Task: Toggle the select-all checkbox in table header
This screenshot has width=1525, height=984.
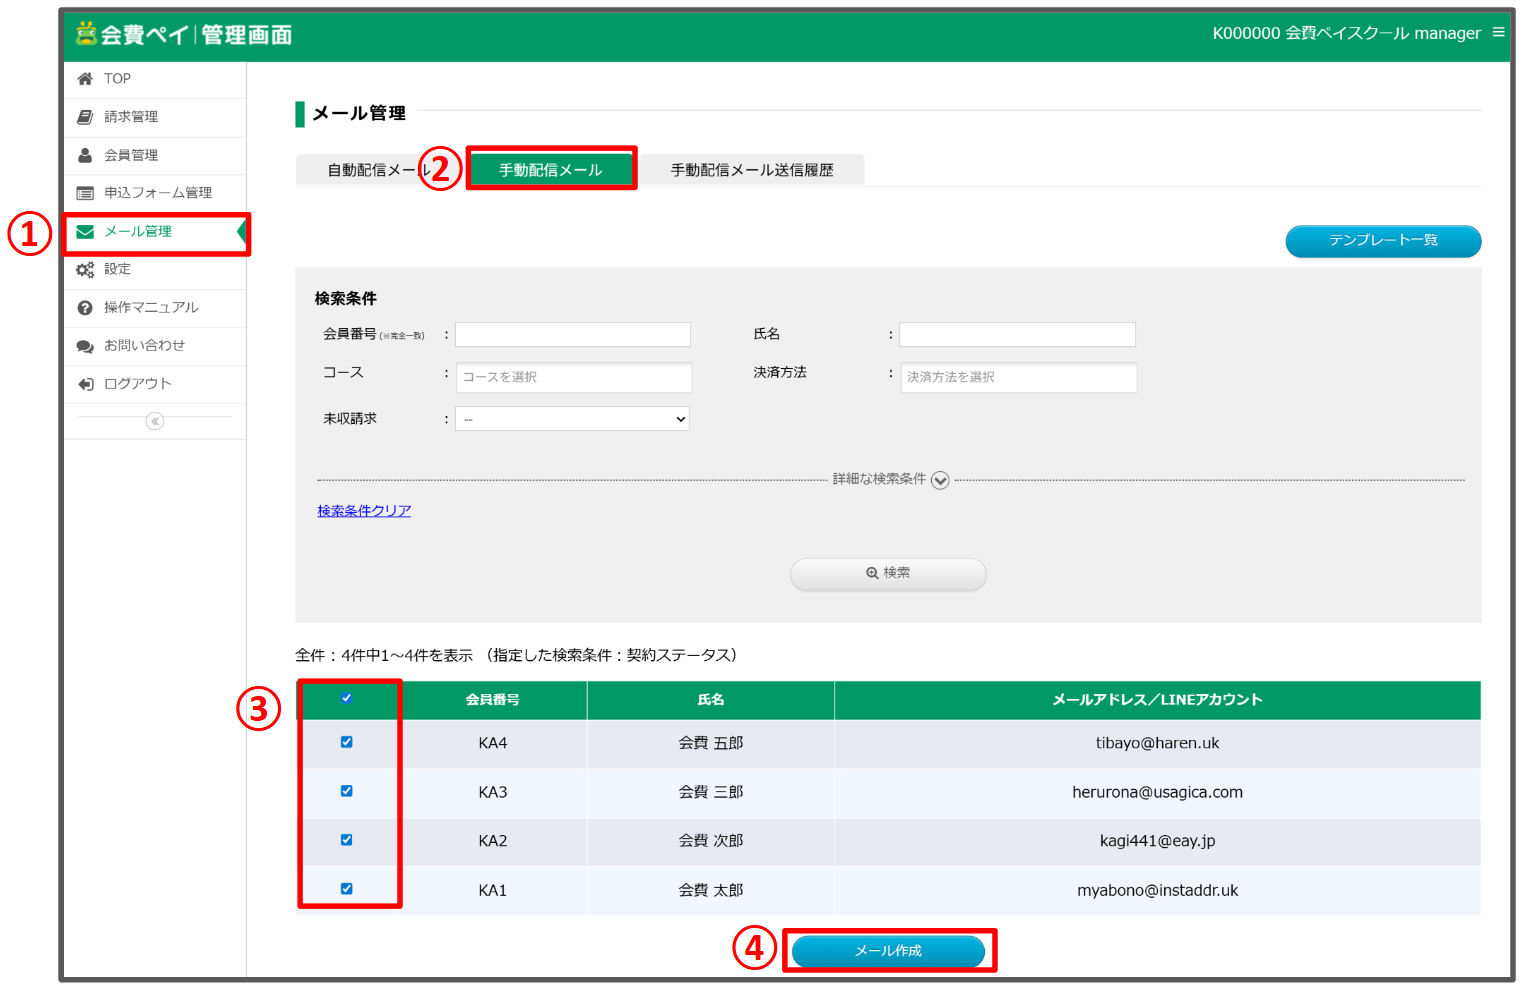Action: pos(346,698)
